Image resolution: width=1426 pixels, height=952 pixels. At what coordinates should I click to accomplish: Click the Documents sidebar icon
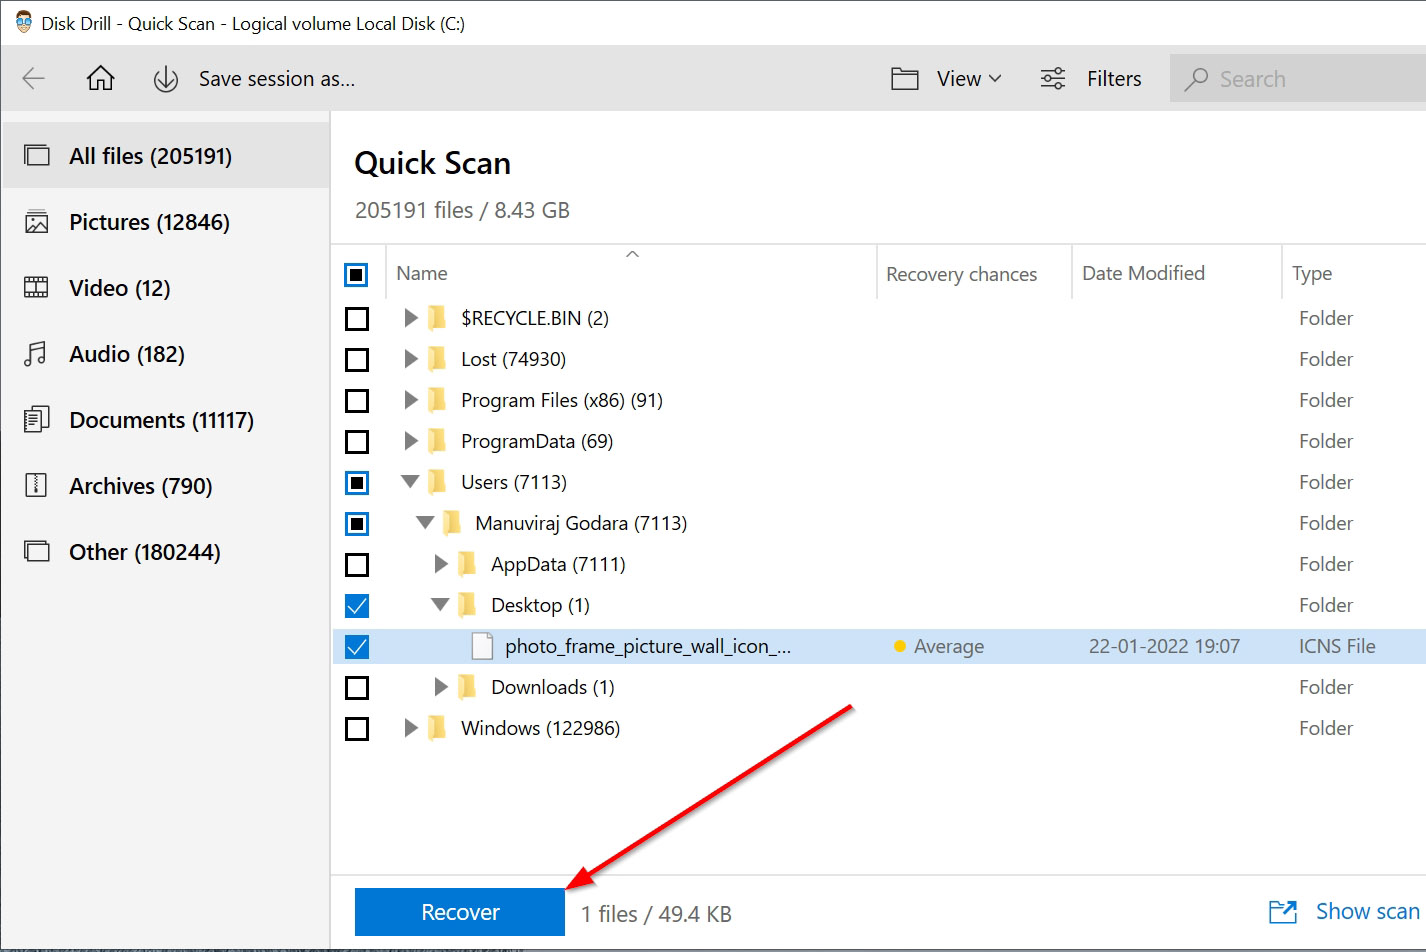(36, 420)
